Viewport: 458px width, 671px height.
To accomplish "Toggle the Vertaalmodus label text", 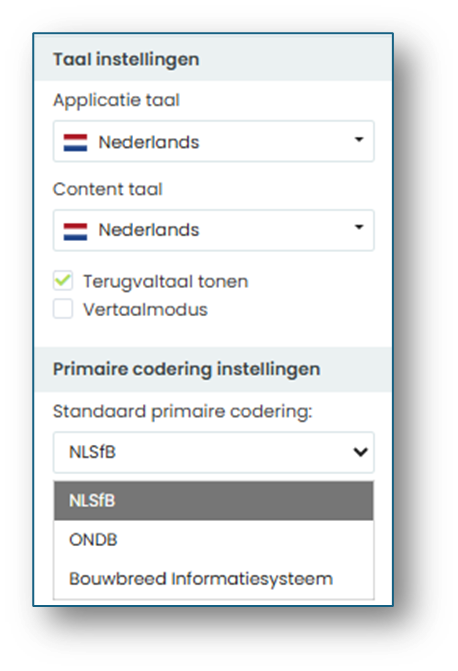I will (146, 309).
